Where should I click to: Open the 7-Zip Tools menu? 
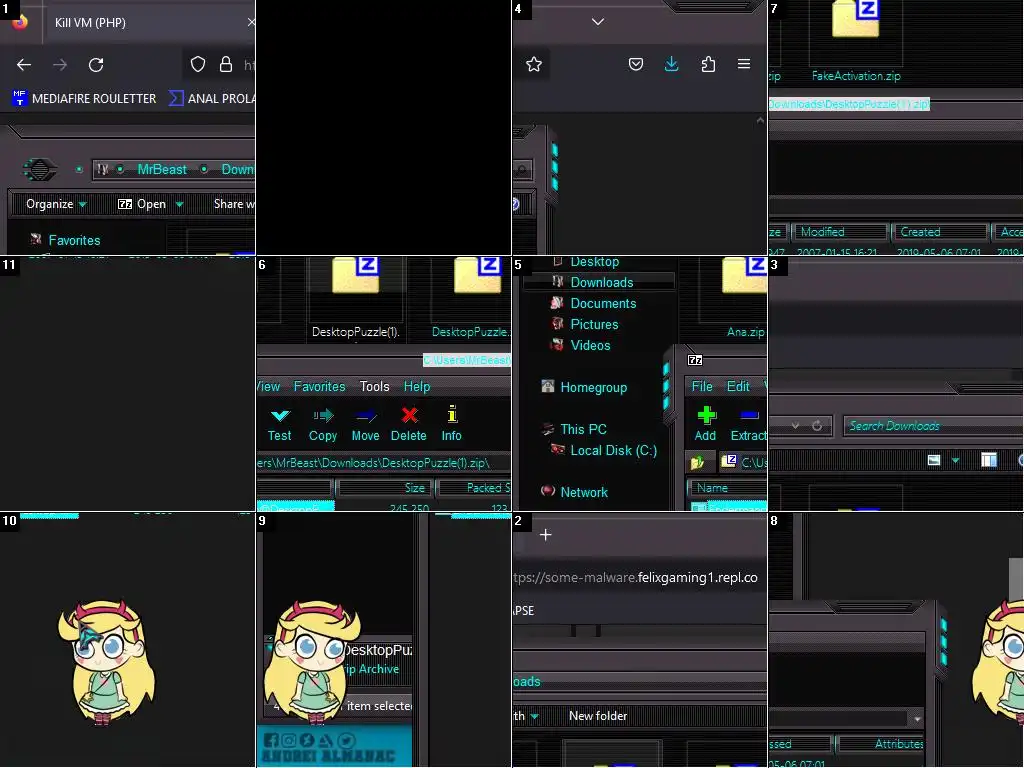[374, 387]
